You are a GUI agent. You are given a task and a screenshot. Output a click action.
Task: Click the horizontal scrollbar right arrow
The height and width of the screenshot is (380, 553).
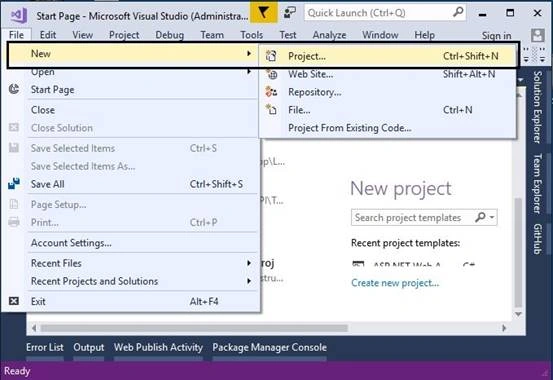click(504, 328)
